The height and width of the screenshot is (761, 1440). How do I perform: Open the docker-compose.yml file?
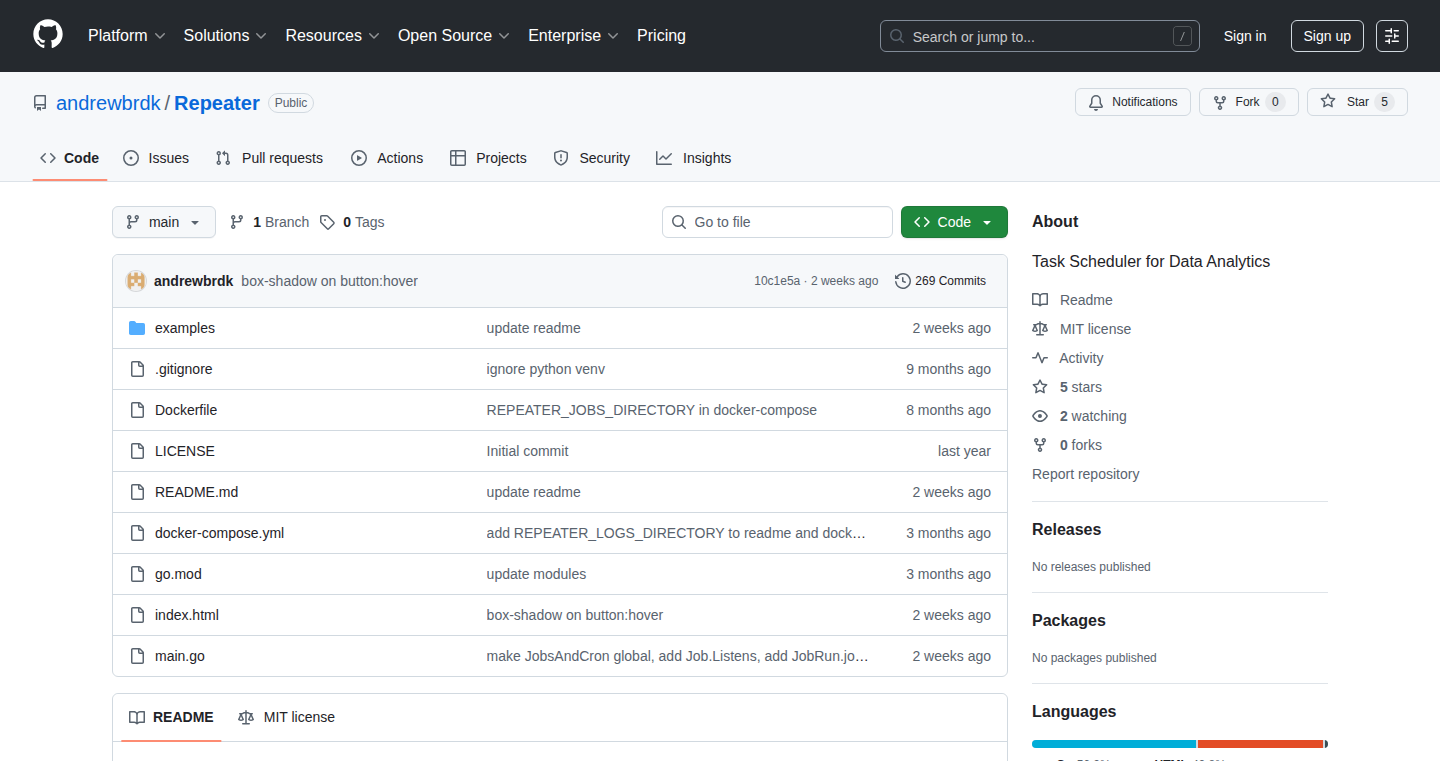tap(219, 533)
